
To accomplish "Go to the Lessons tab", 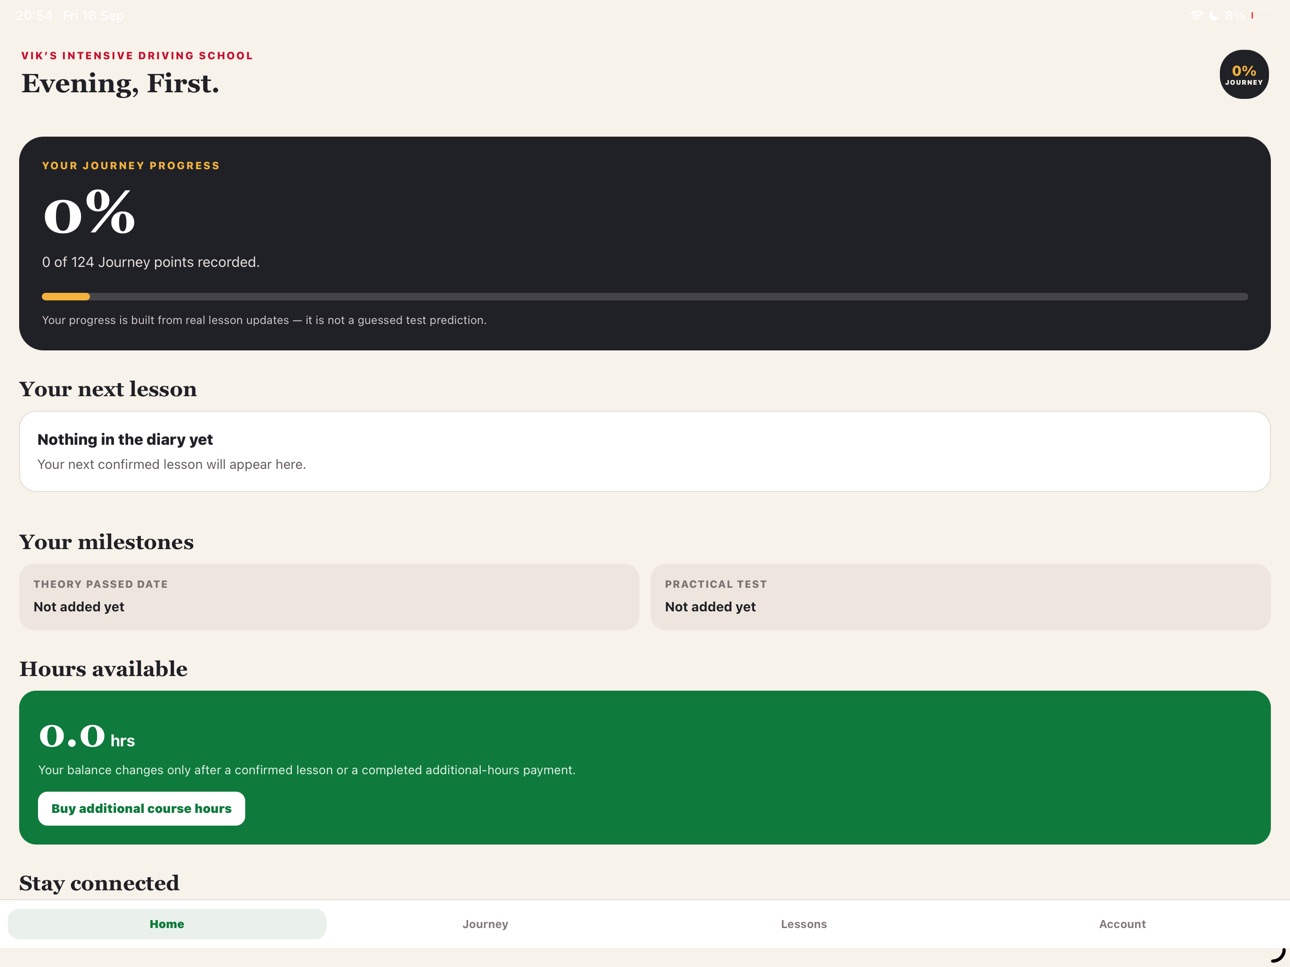I will 804,924.
